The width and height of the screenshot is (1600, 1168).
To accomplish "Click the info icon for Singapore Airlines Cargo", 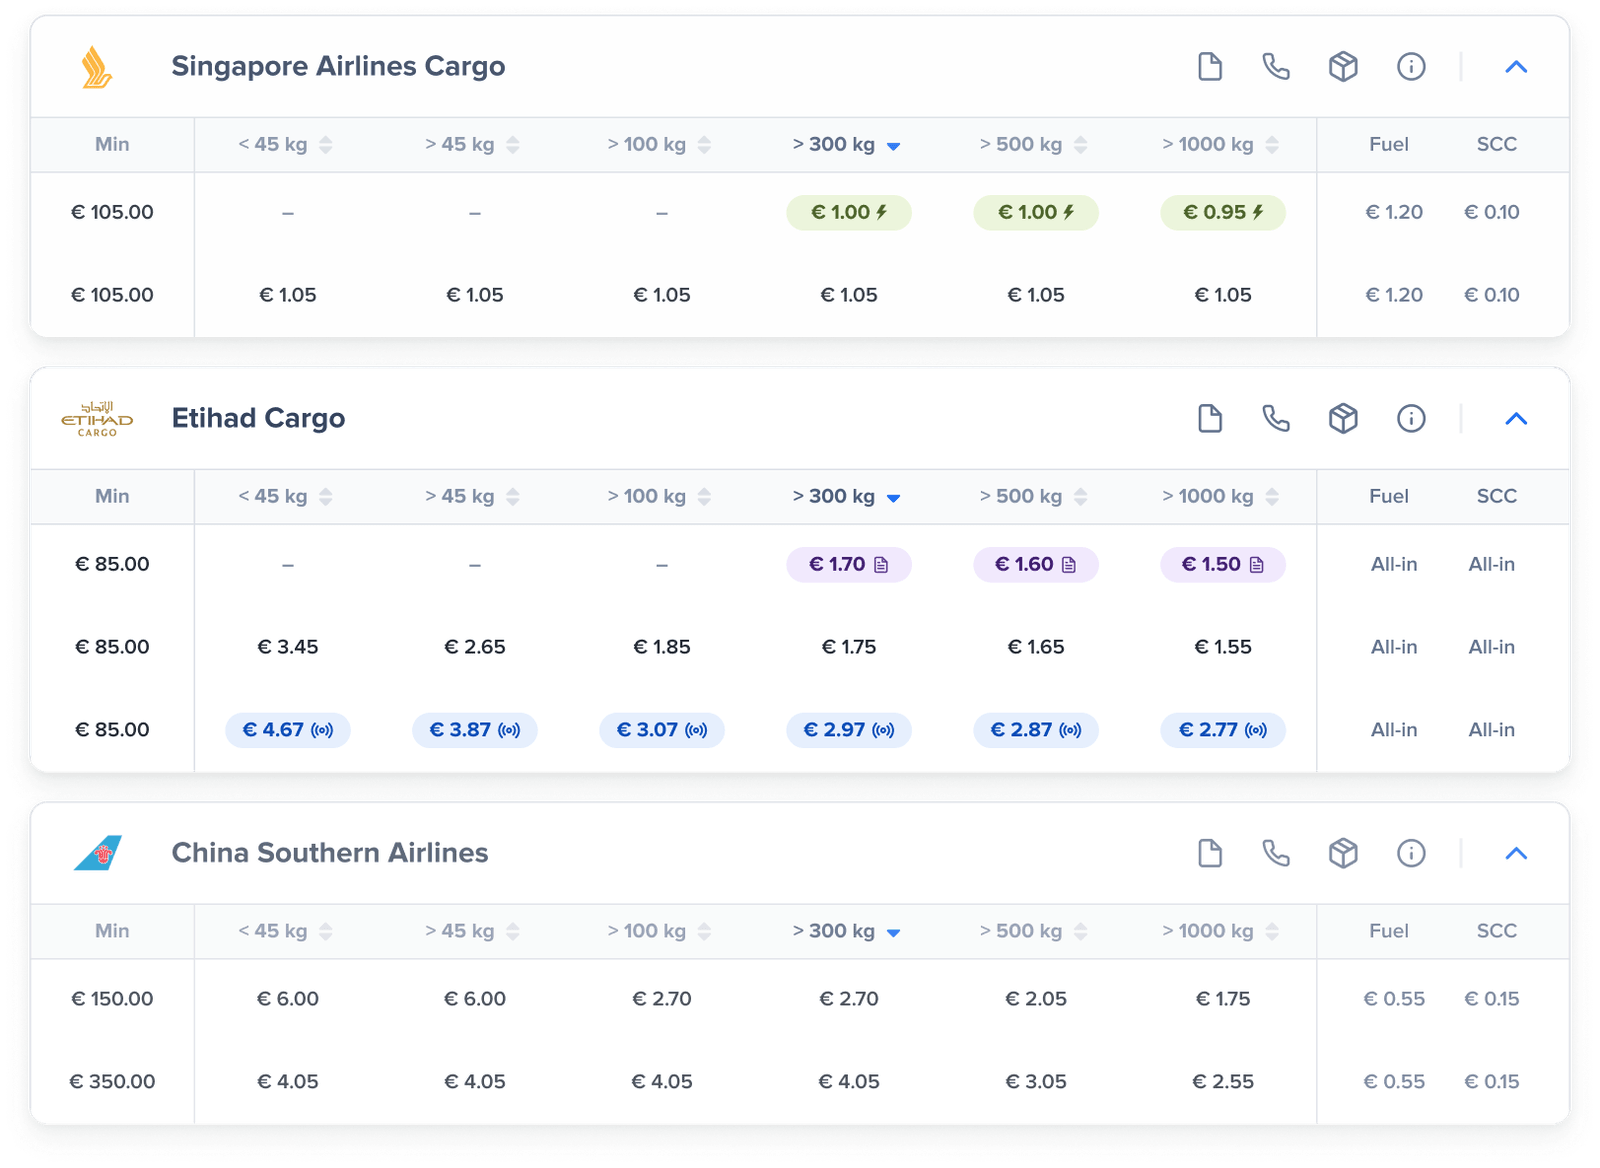I will pos(1411,66).
